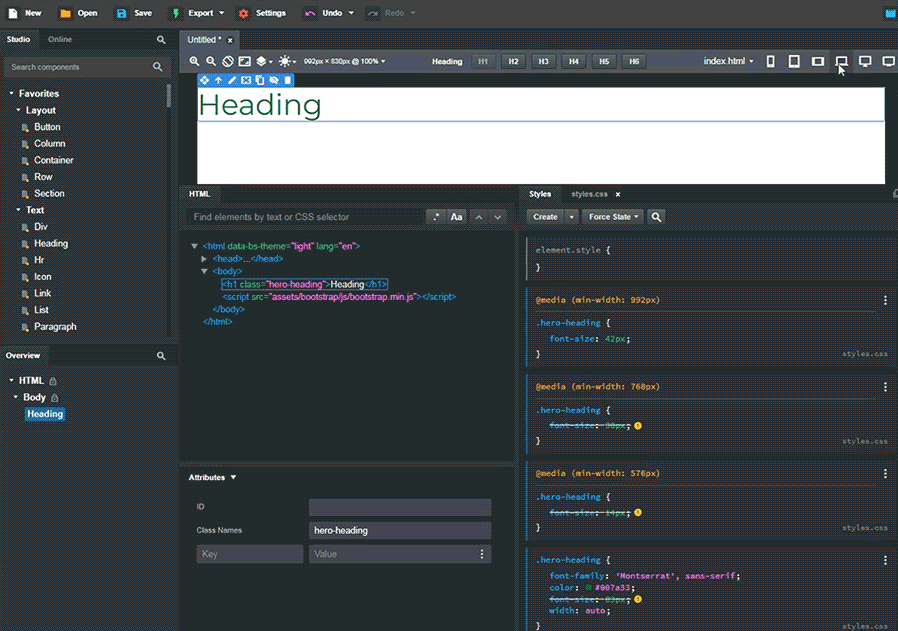Click the zoom in magnifier icon
Image resolution: width=898 pixels, height=631 pixels.
195,61
